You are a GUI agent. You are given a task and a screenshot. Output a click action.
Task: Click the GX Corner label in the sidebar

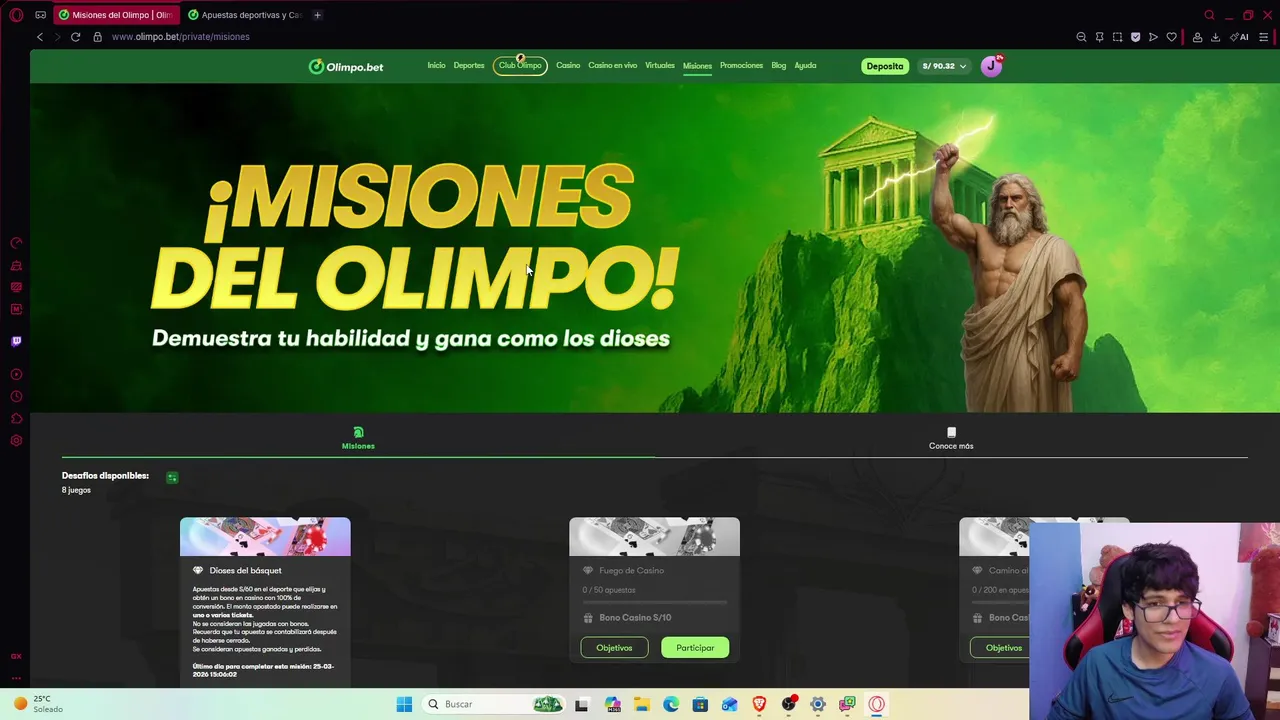click(16, 656)
